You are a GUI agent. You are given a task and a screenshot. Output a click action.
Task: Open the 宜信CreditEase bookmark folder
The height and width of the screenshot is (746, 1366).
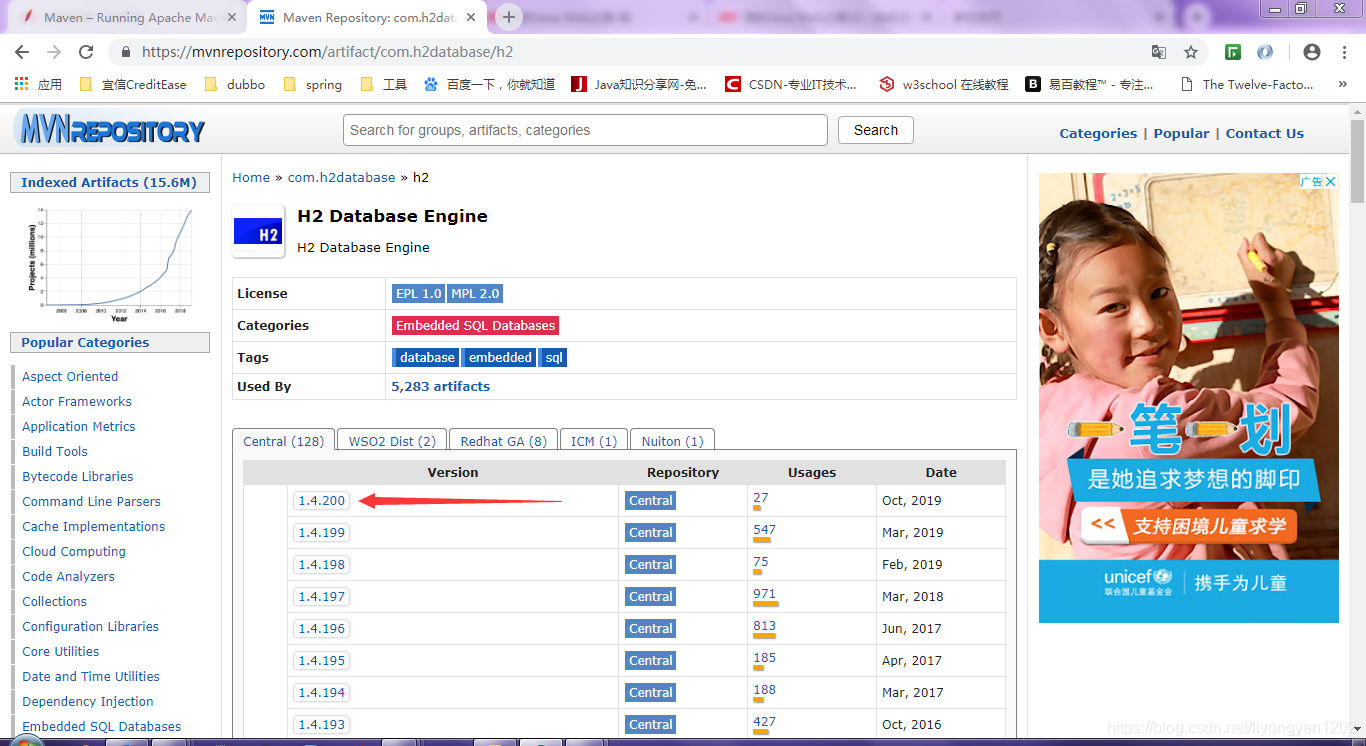132,84
